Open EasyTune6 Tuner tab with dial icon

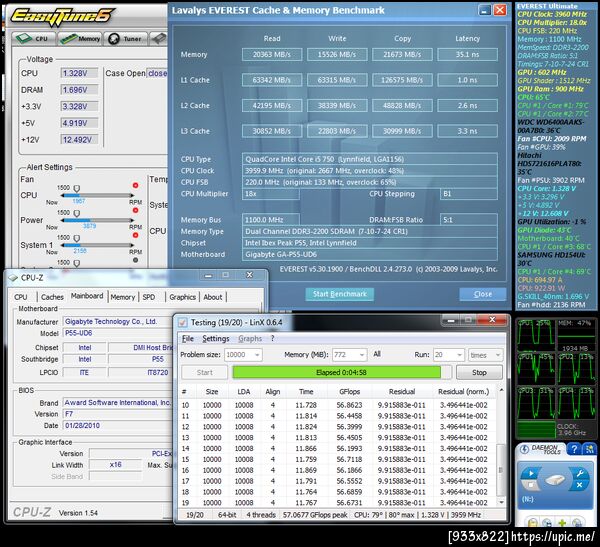pos(126,39)
